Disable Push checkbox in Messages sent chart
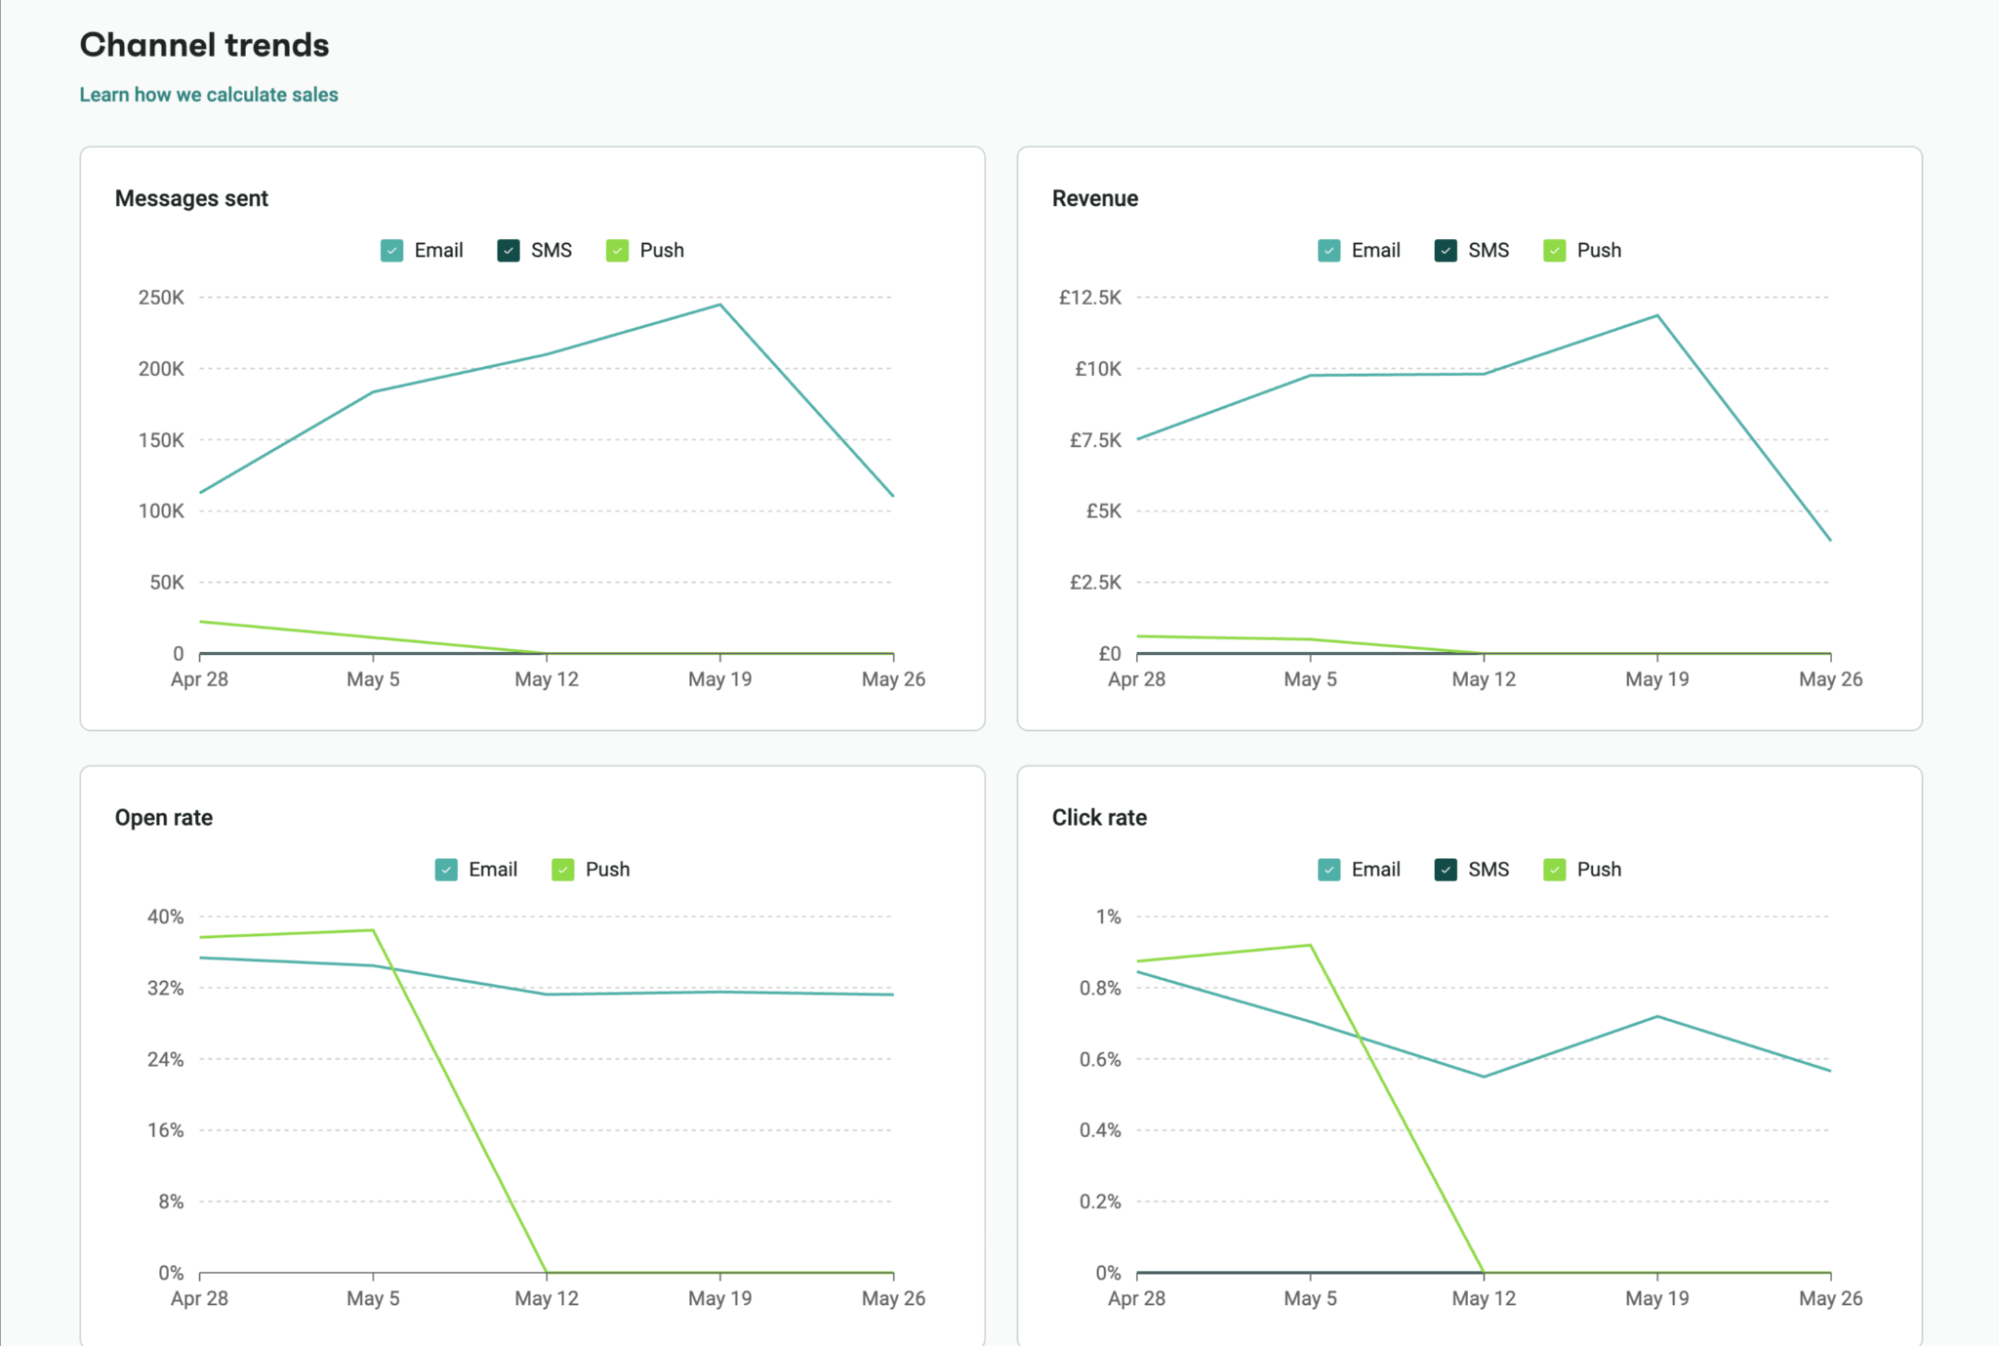This screenshot has width=1999, height=1347. 617,251
